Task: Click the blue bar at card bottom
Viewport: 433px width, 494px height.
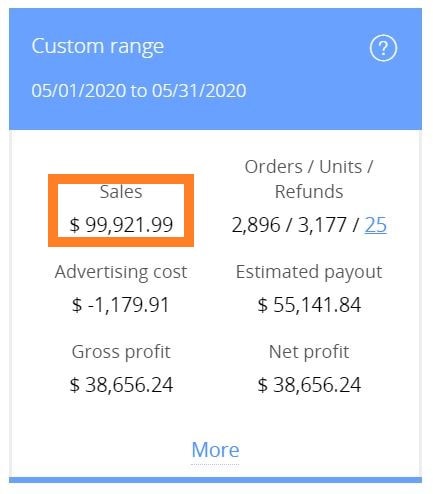Action: (215, 480)
